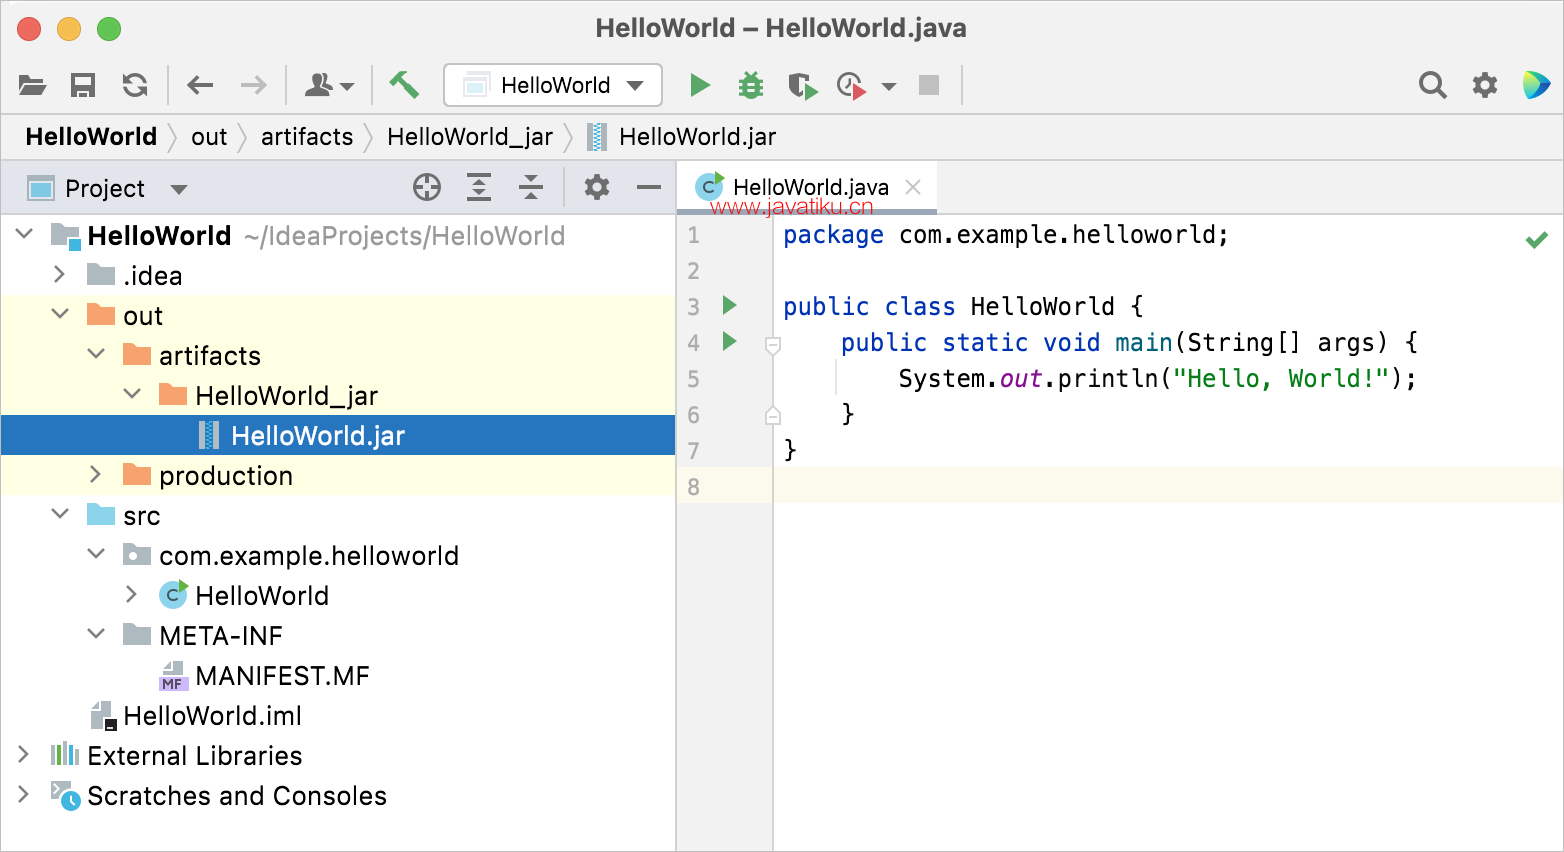Reload files with the synchronize icon
The width and height of the screenshot is (1564, 852).
tap(135, 86)
